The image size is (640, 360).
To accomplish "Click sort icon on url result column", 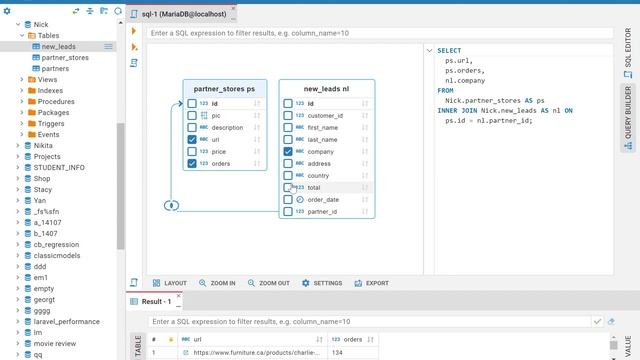I will (319, 339).
